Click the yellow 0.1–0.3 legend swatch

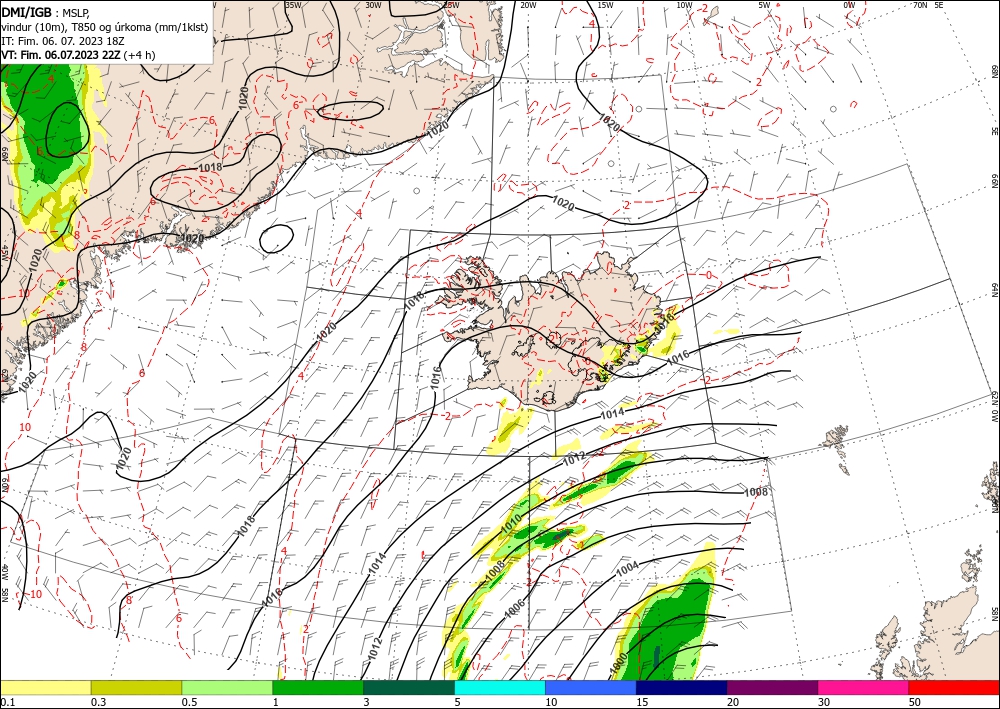(x=45, y=687)
